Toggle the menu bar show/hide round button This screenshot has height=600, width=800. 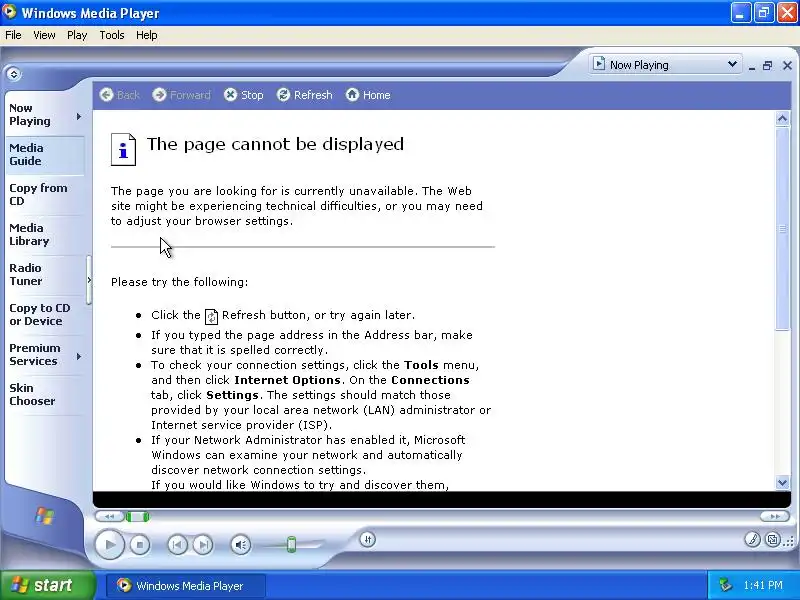pos(14,74)
